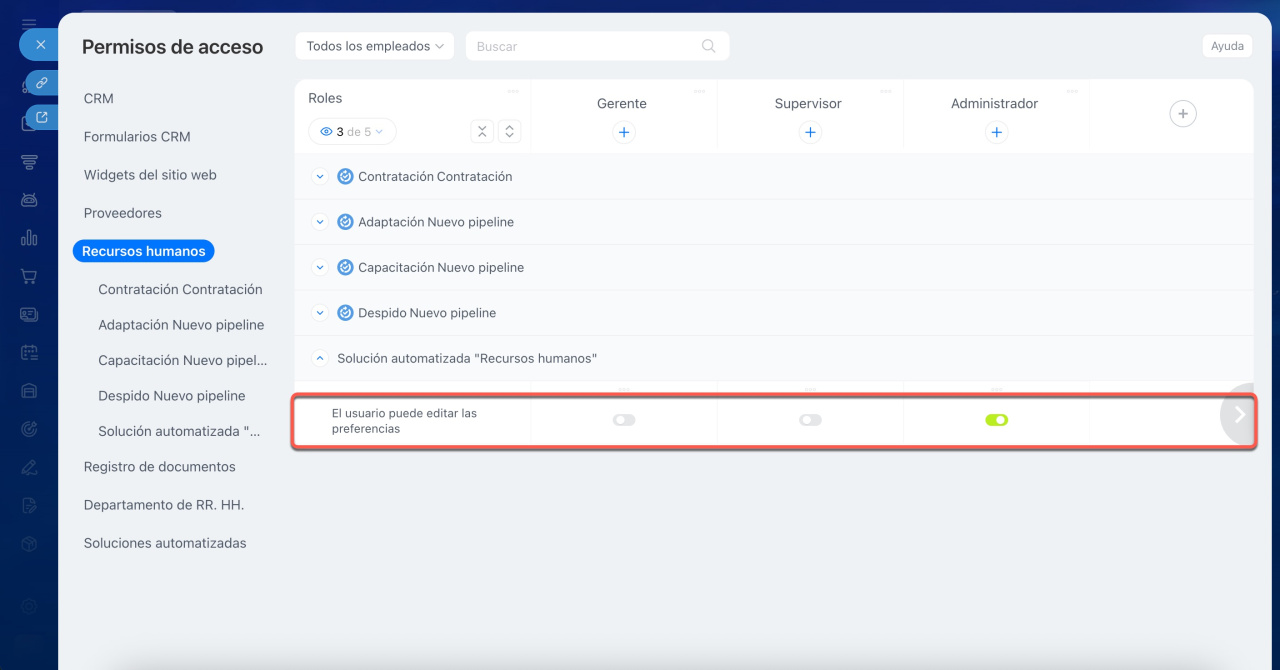Open the "Todos los empleados" dropdown

point(375,46)
